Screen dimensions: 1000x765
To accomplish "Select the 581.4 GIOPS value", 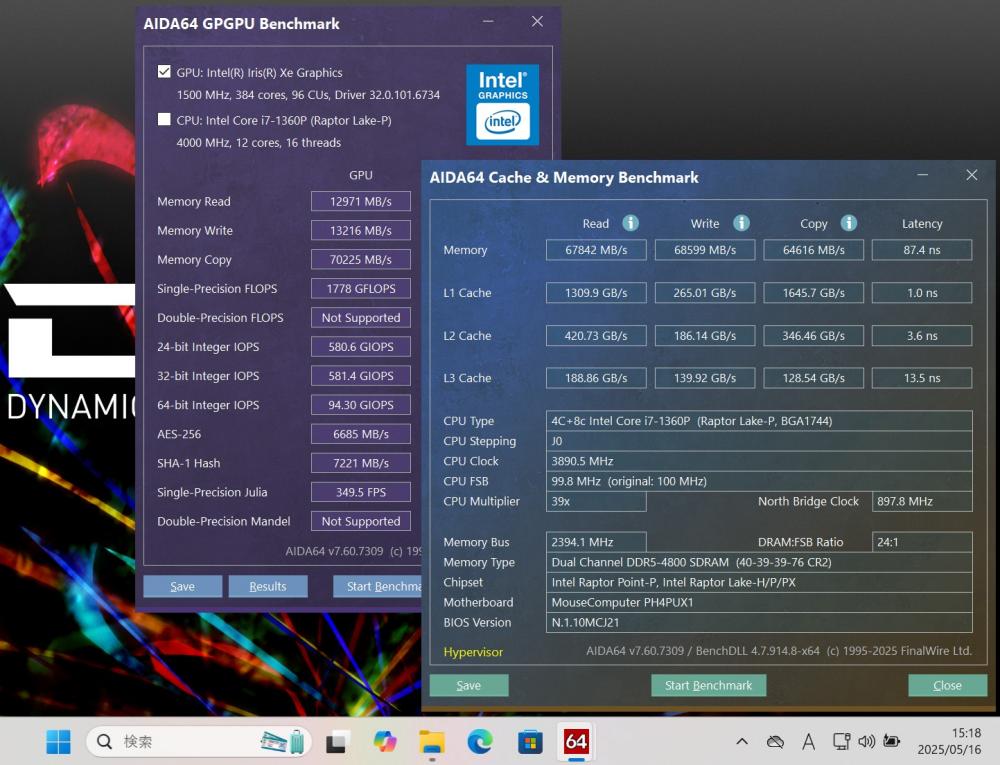I will (361, 375).
